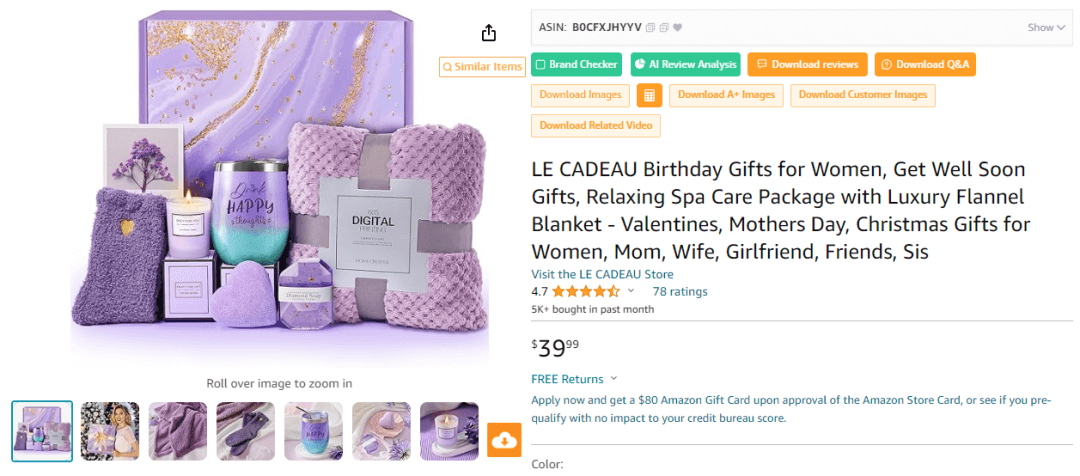
Task: Click the Brand Checker button
Action: (x=576, y=65)
